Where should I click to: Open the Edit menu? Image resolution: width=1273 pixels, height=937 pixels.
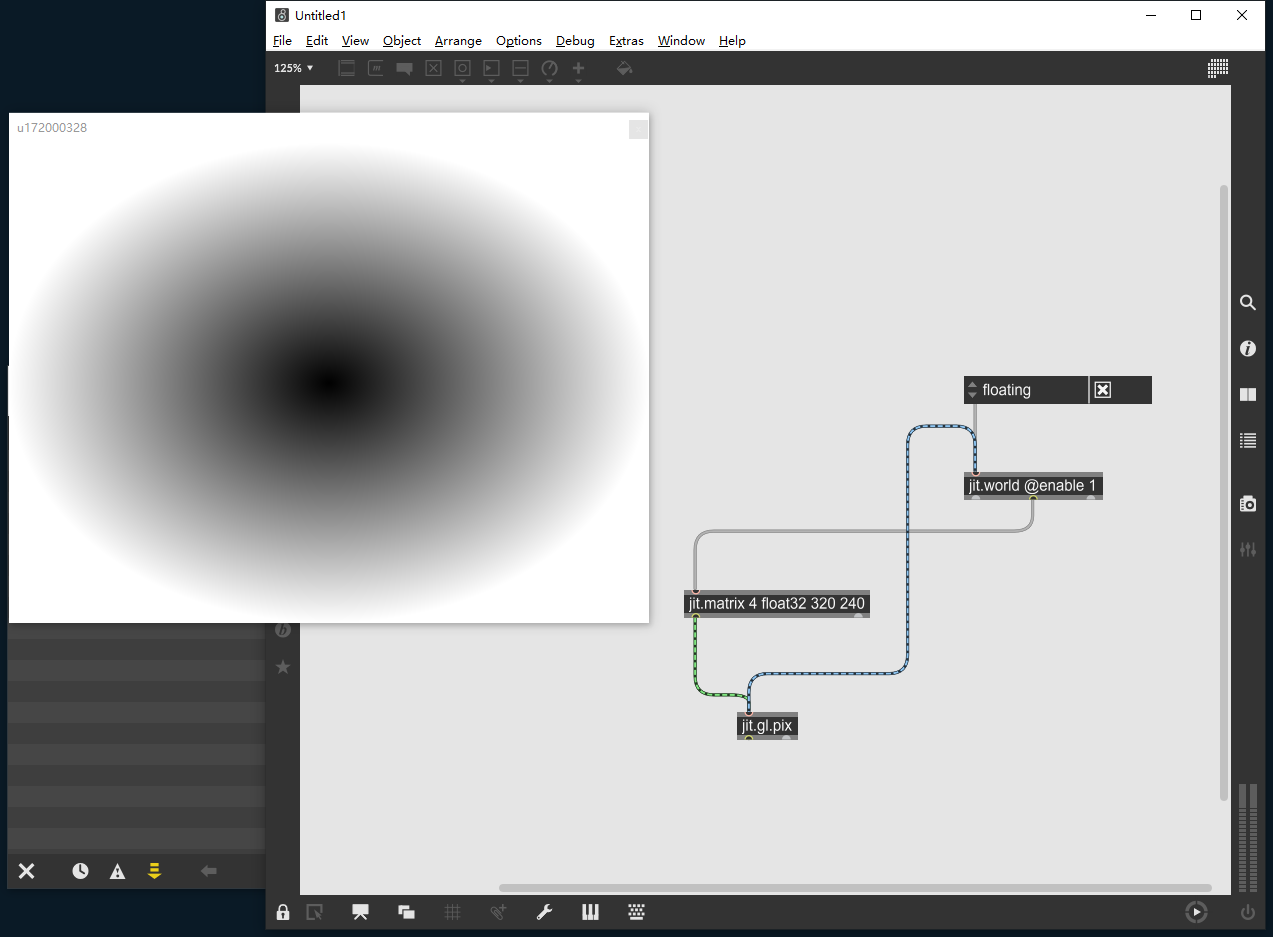point(317,41)
